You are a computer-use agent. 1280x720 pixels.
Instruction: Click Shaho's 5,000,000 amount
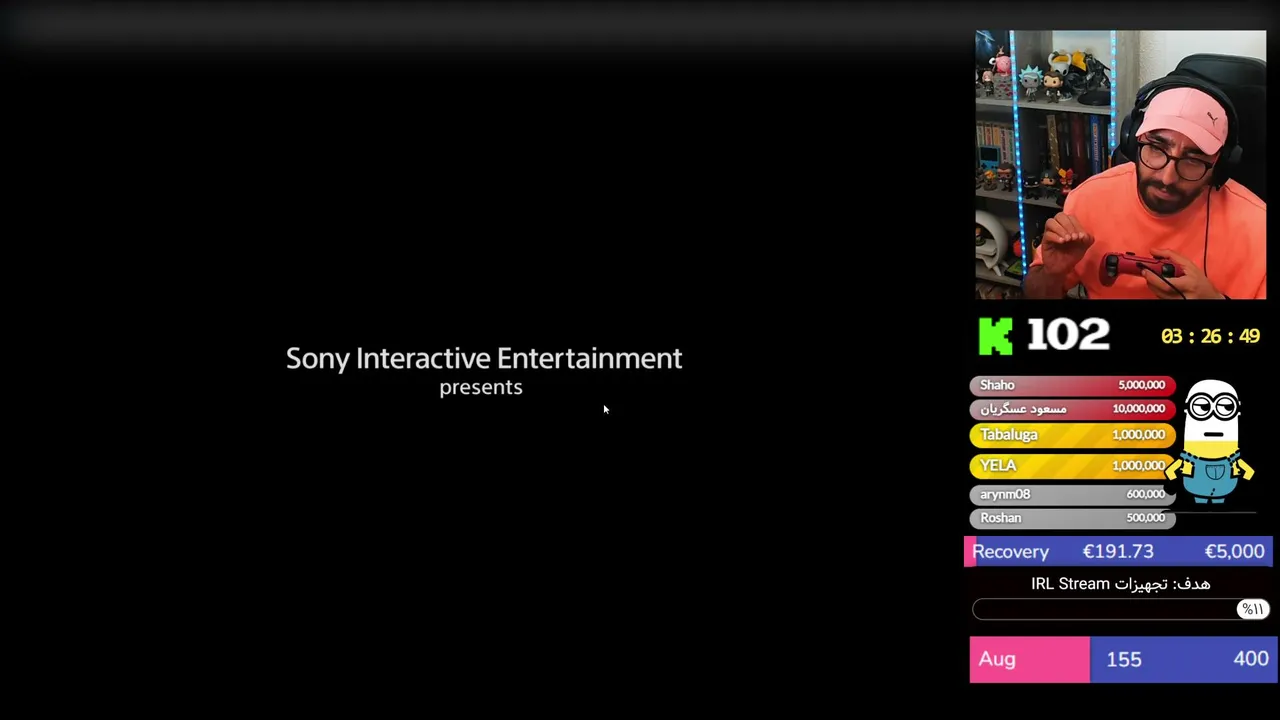pos(1141,385)
